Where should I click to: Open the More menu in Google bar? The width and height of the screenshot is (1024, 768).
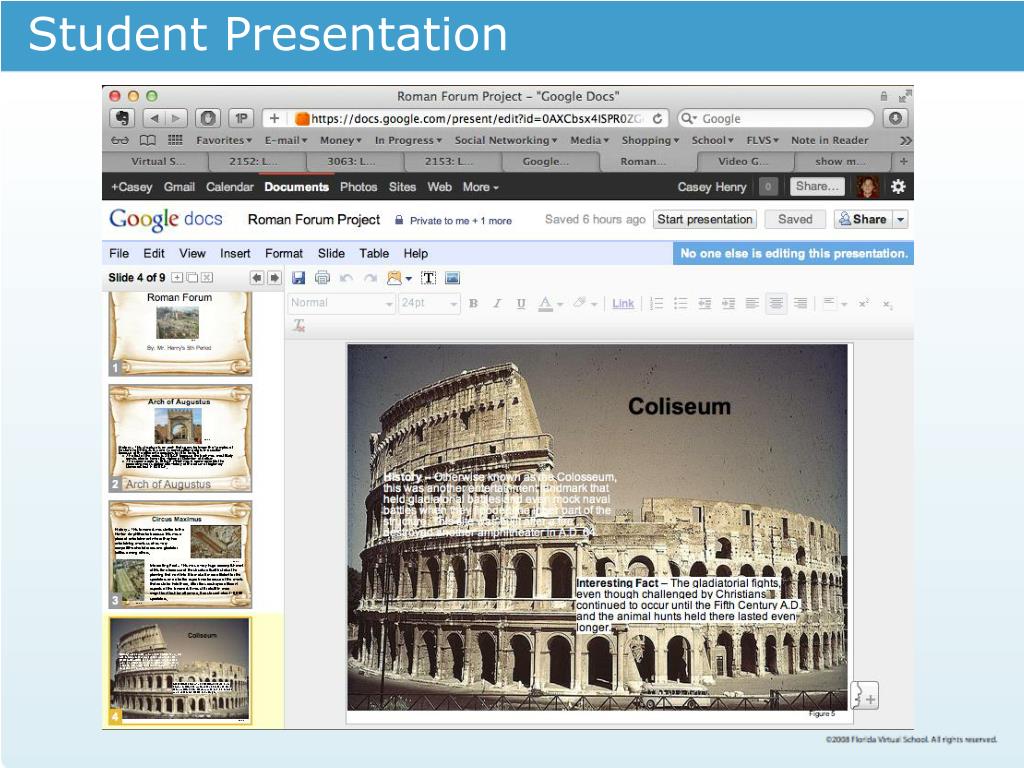click(481, 187)
